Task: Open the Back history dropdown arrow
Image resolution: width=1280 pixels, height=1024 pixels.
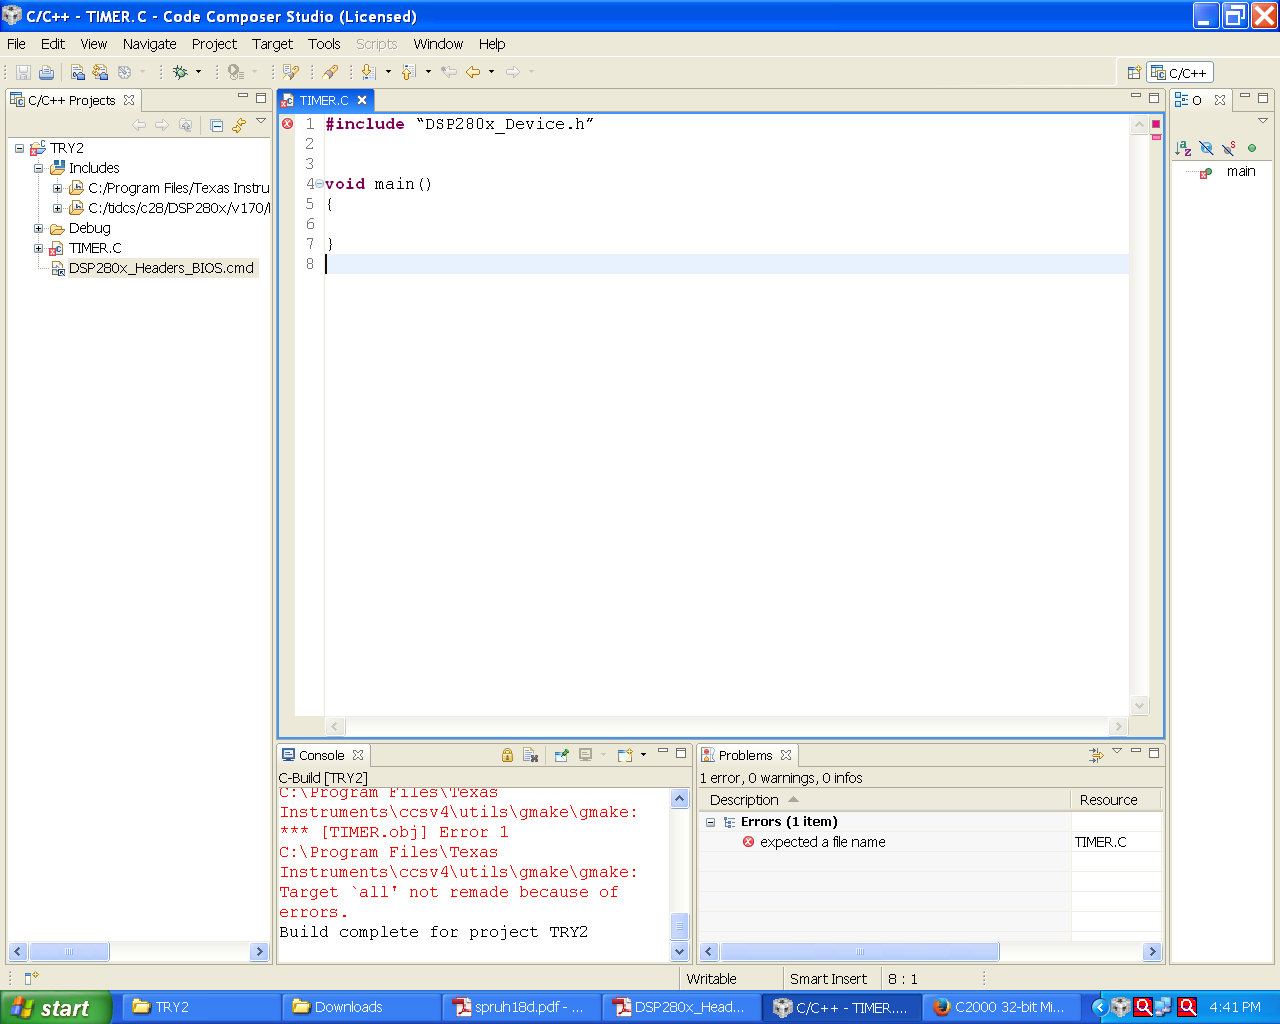Action: click(491, 72)
